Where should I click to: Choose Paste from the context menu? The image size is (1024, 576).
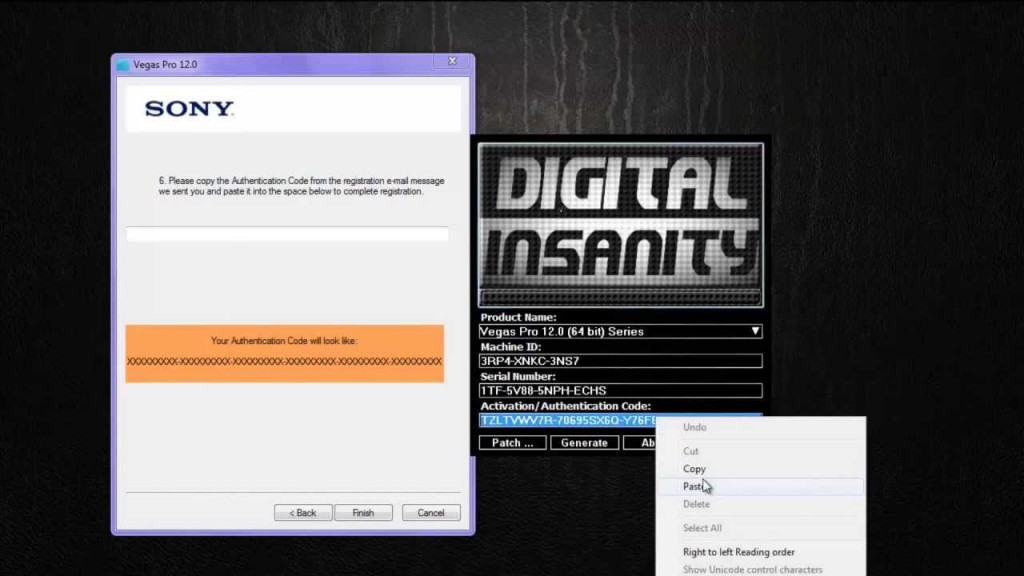pos(761,487)
